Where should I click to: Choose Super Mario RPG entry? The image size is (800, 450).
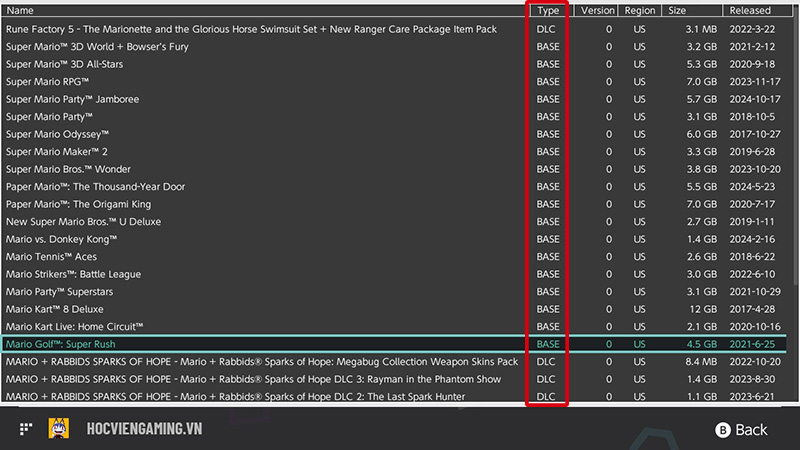(394, 82)
